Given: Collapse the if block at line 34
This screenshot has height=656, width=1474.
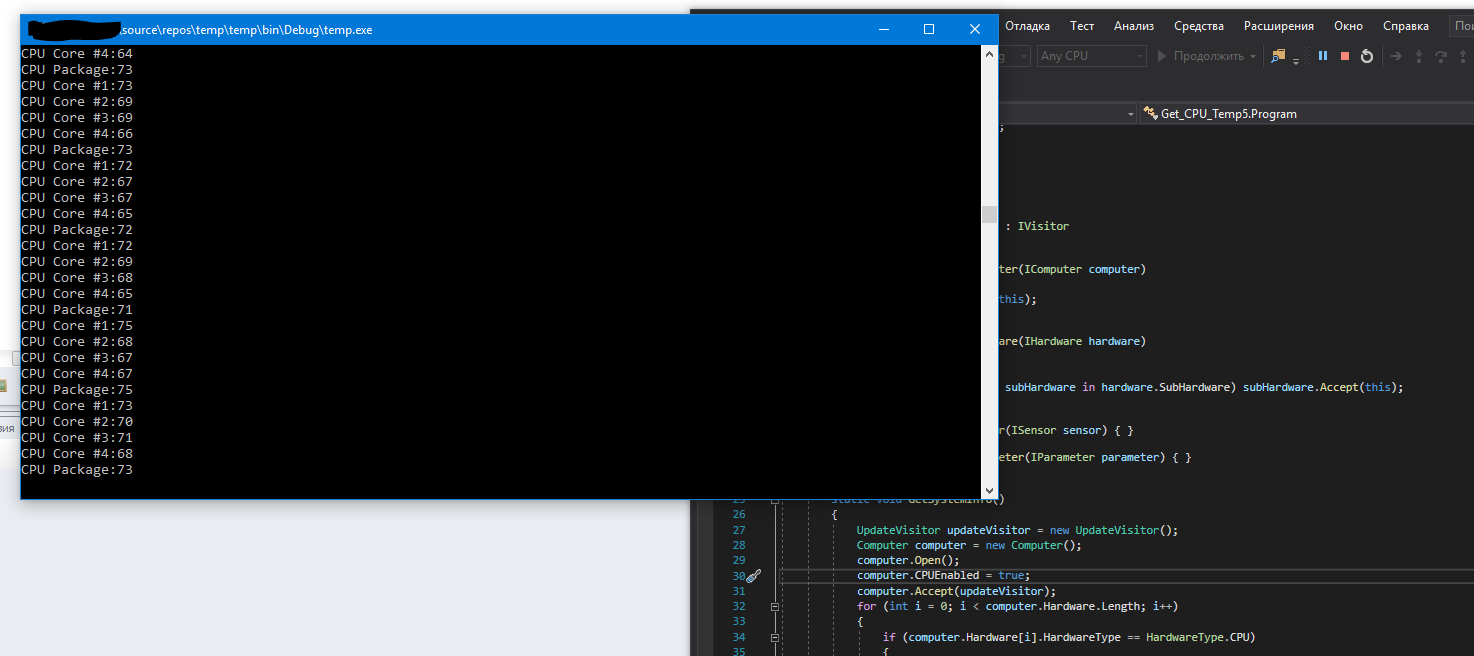Looking at the screenshot, I should (774, 637).
